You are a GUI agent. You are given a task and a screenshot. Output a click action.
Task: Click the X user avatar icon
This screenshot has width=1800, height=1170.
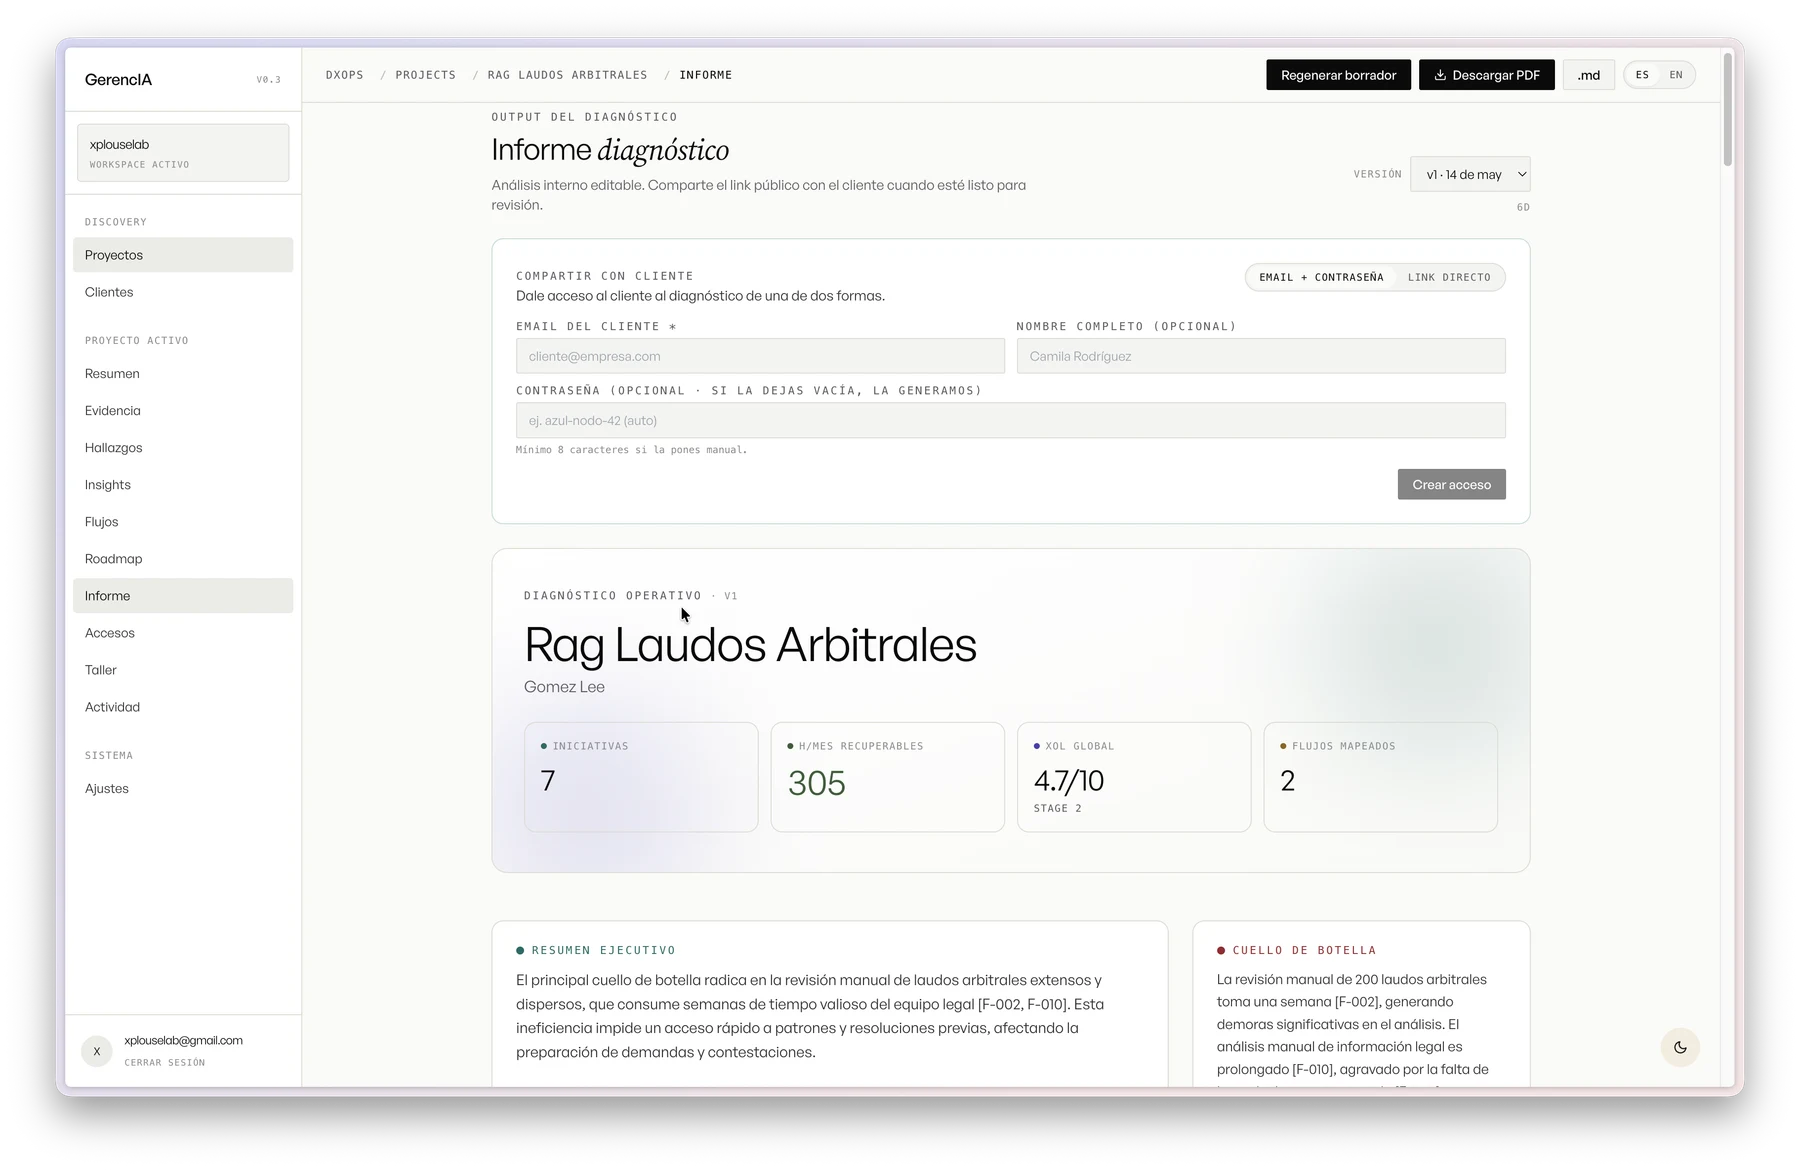coord(97,1051)
